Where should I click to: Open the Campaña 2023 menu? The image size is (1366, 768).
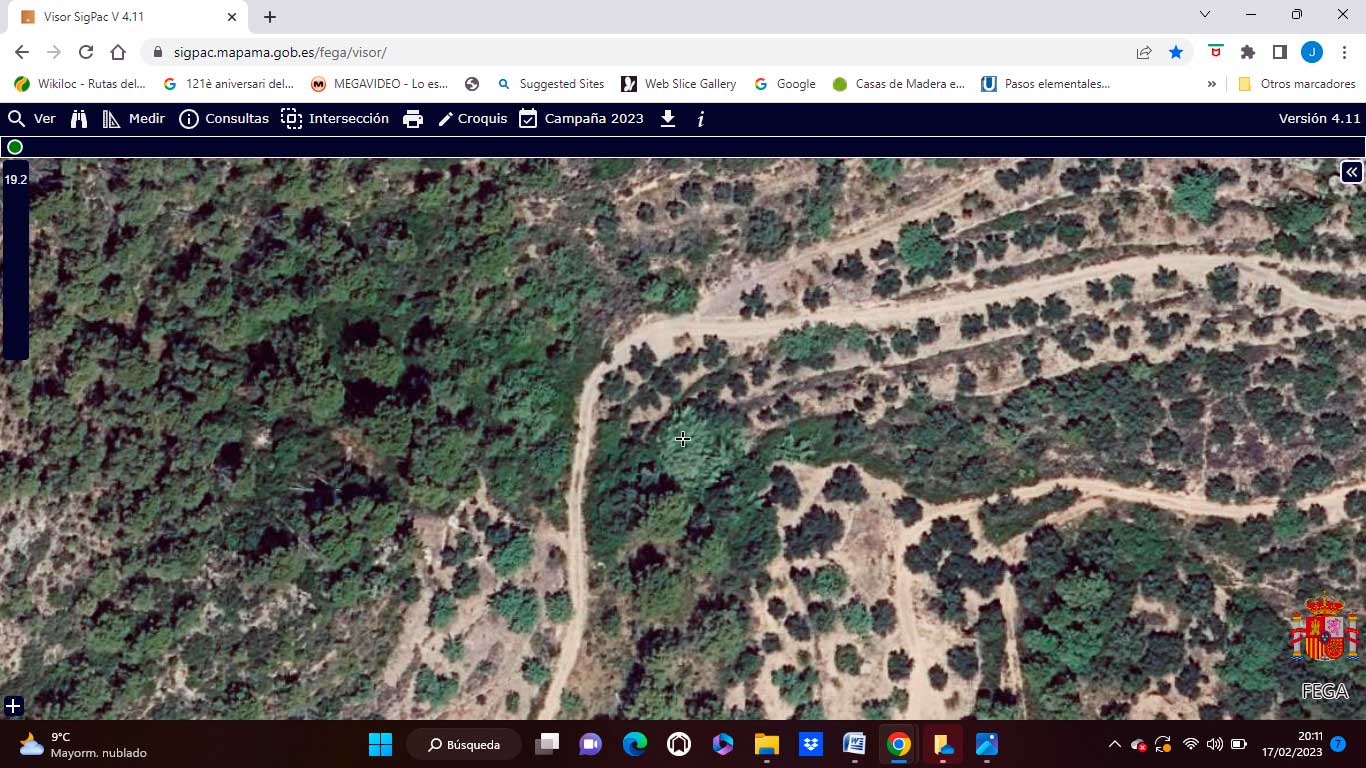581,119
